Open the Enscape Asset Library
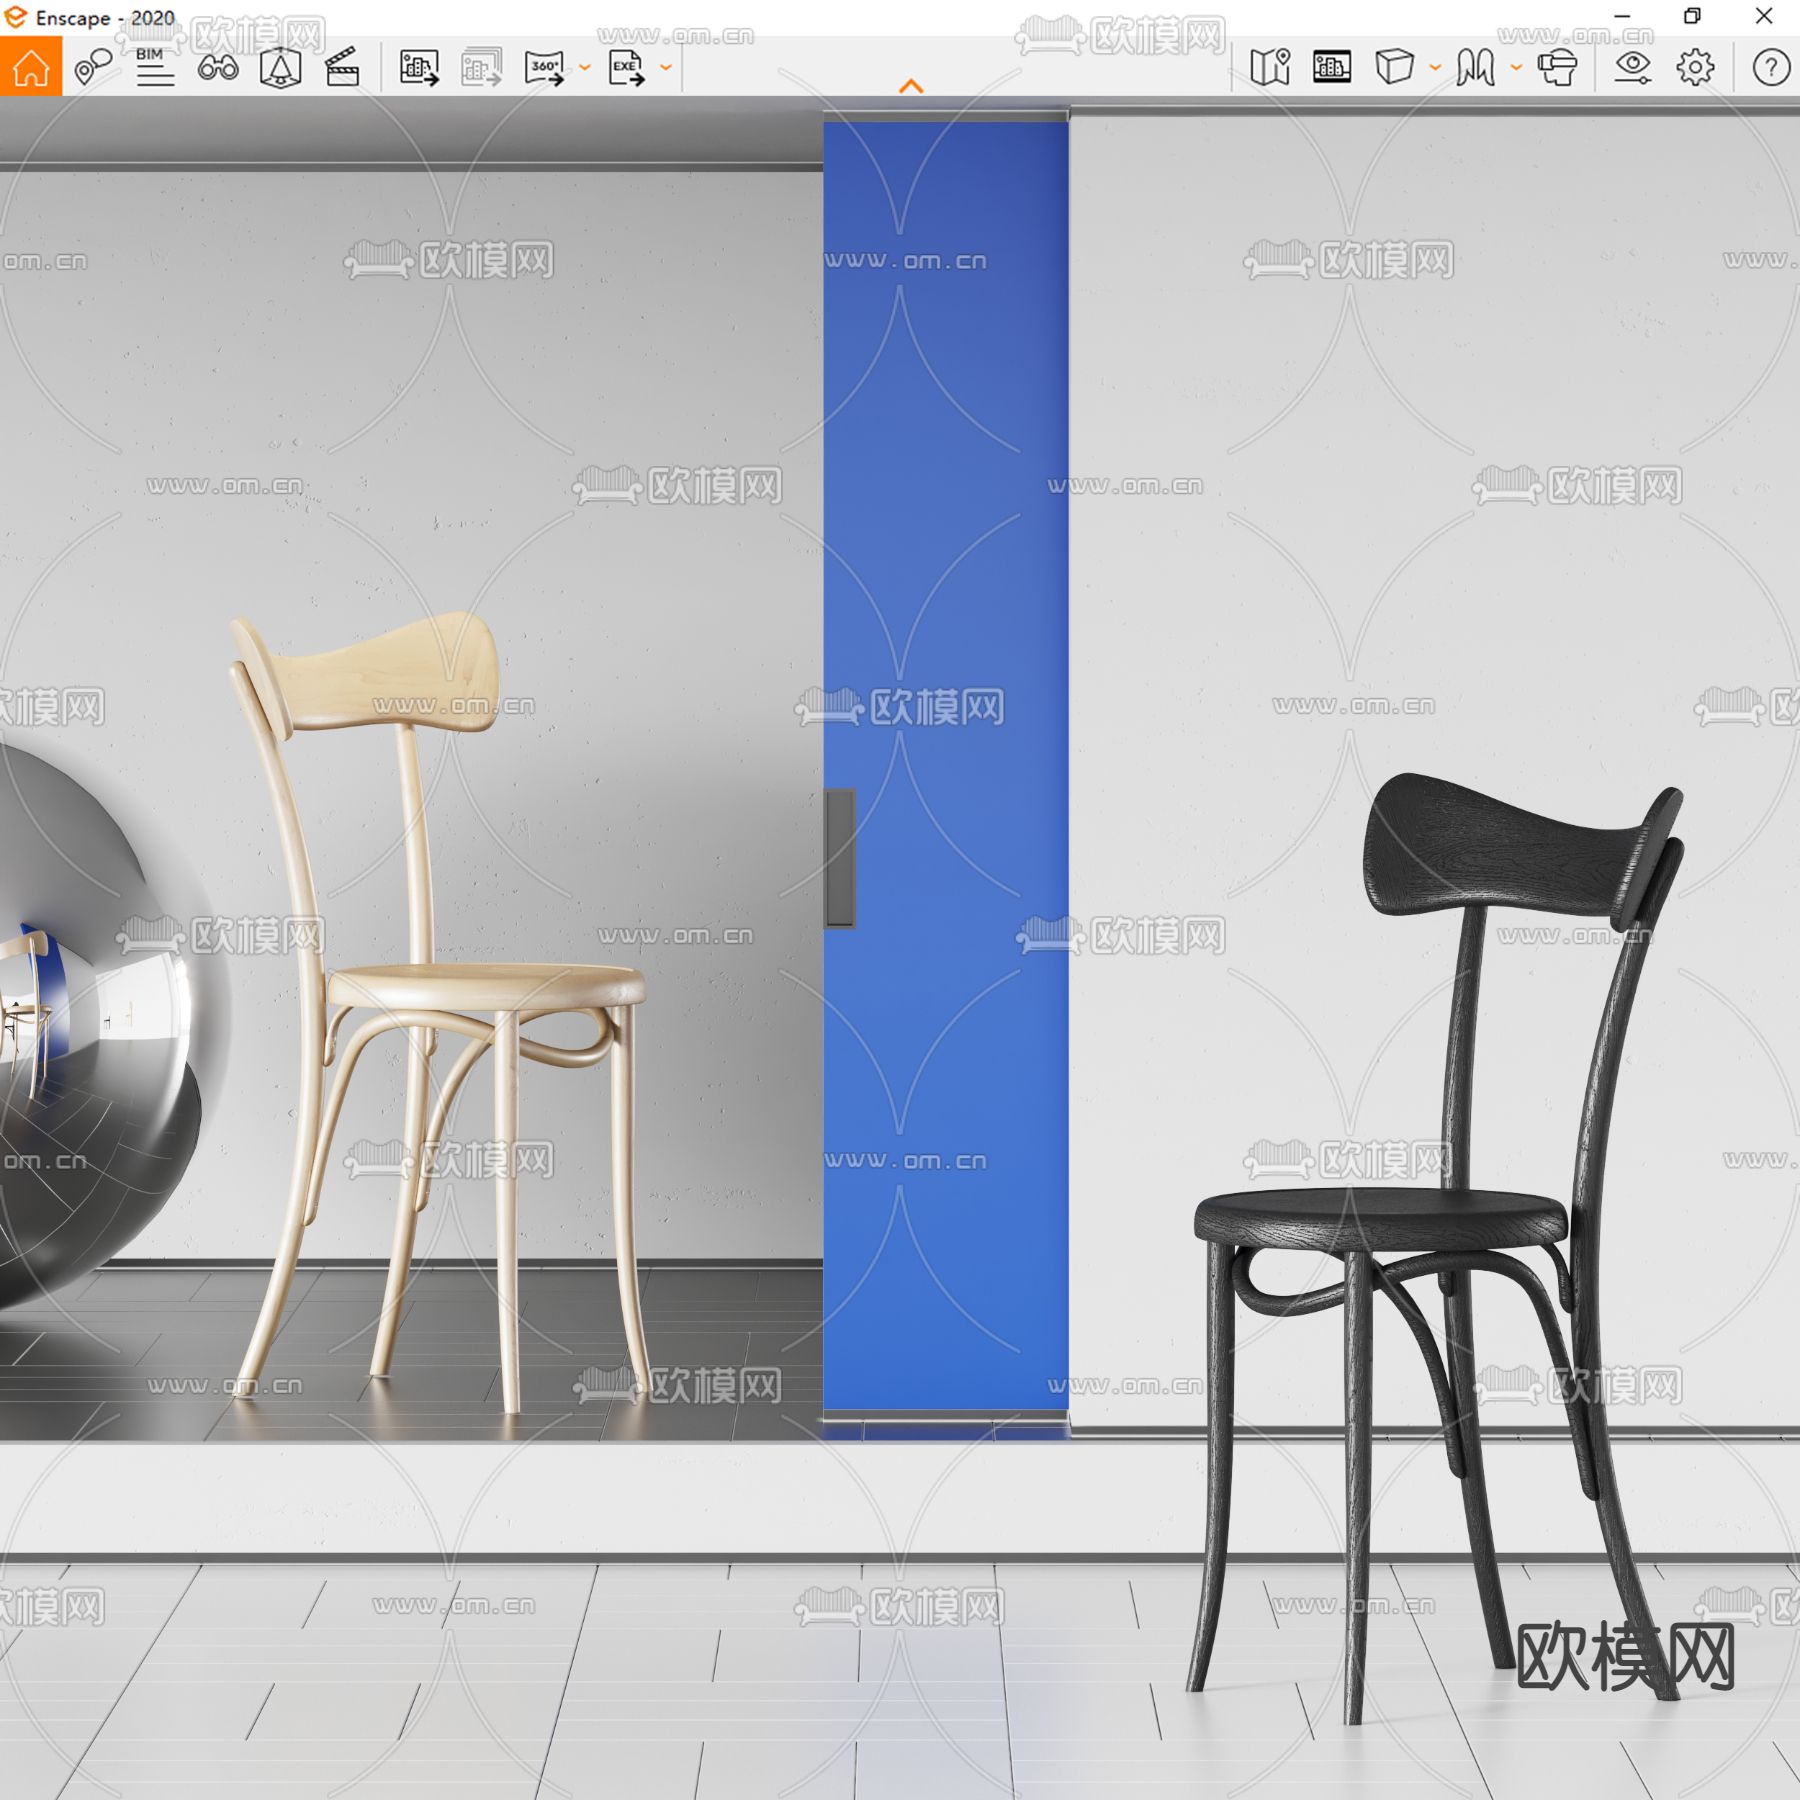 [280, 67]
